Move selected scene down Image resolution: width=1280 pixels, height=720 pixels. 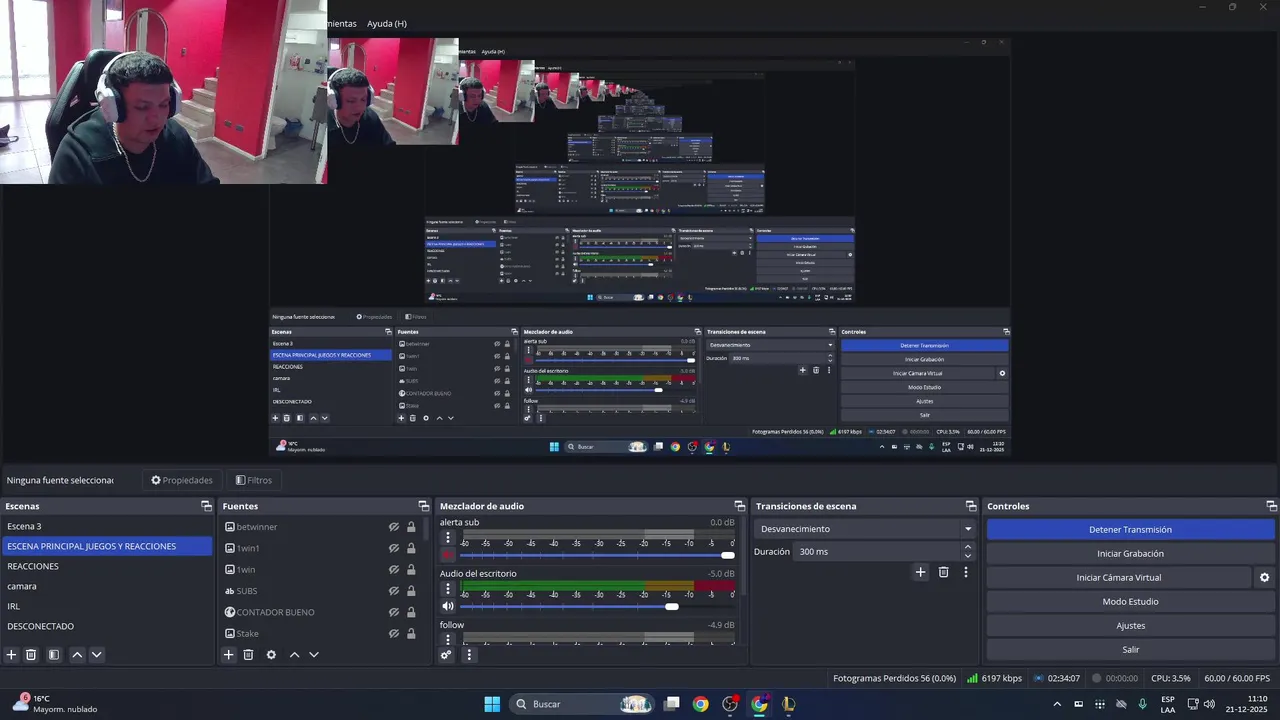coord(96,655)
